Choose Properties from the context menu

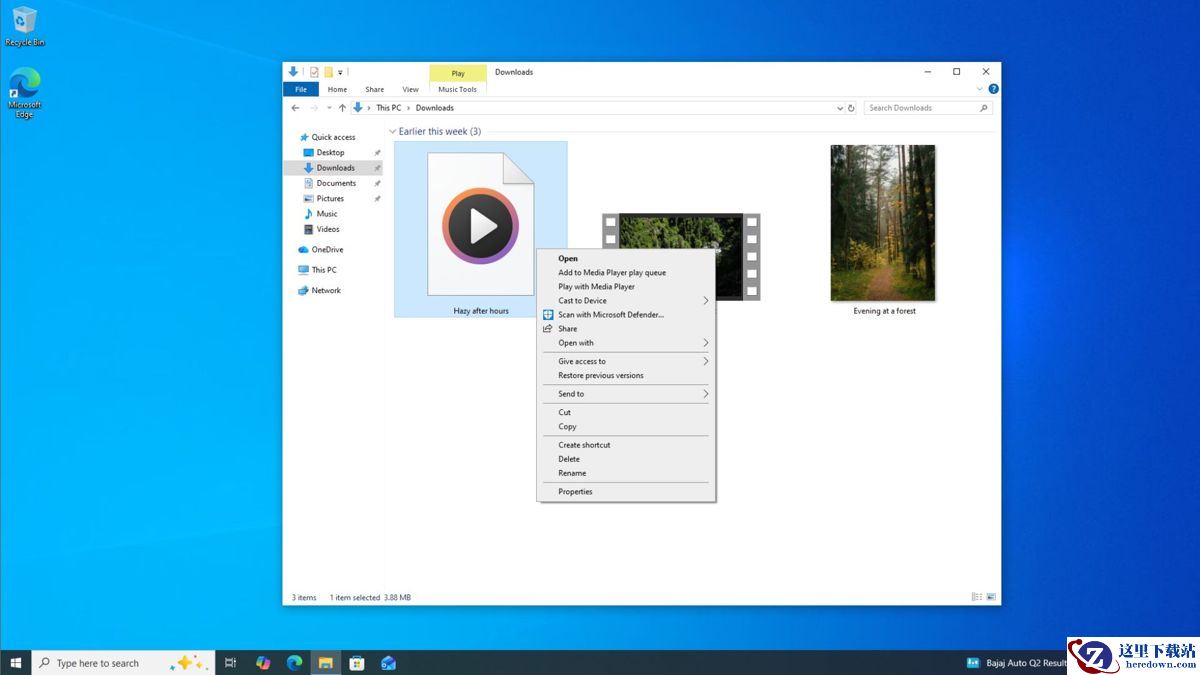pos(575,492)
